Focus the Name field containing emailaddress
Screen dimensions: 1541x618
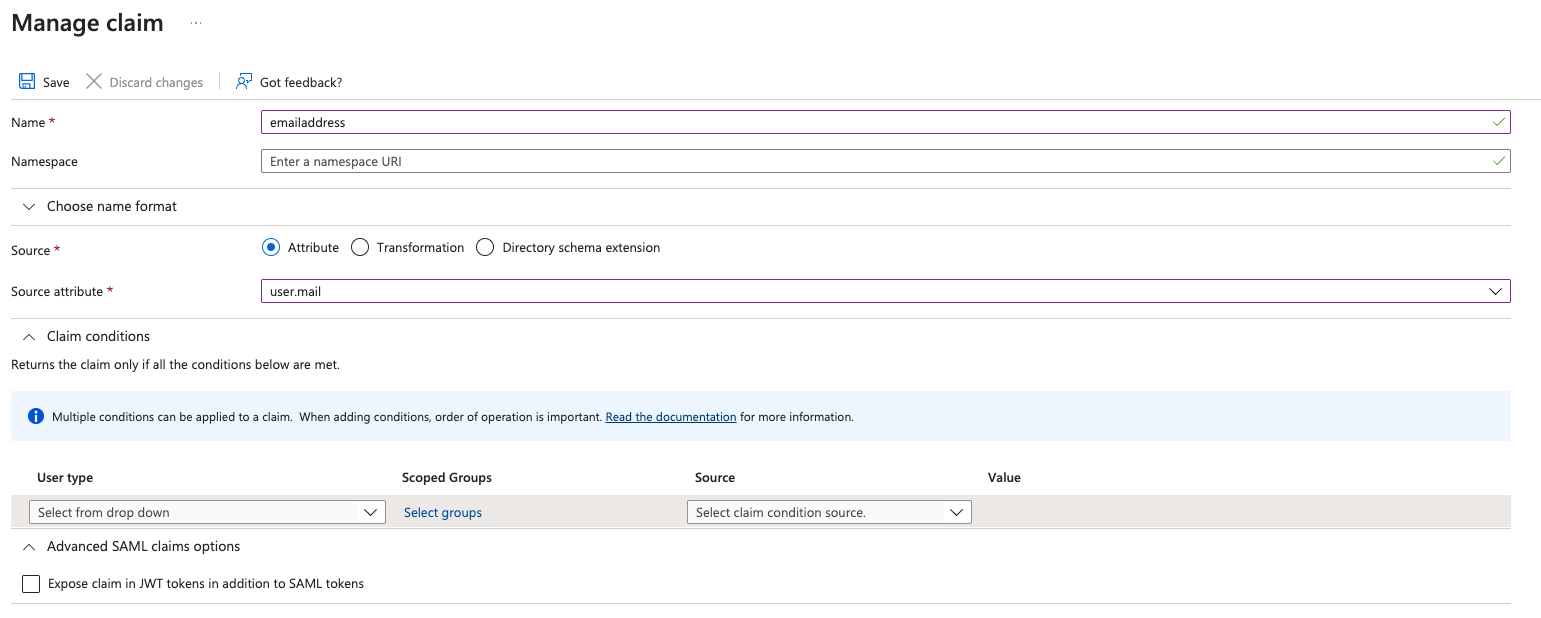(x=885, y=122)
